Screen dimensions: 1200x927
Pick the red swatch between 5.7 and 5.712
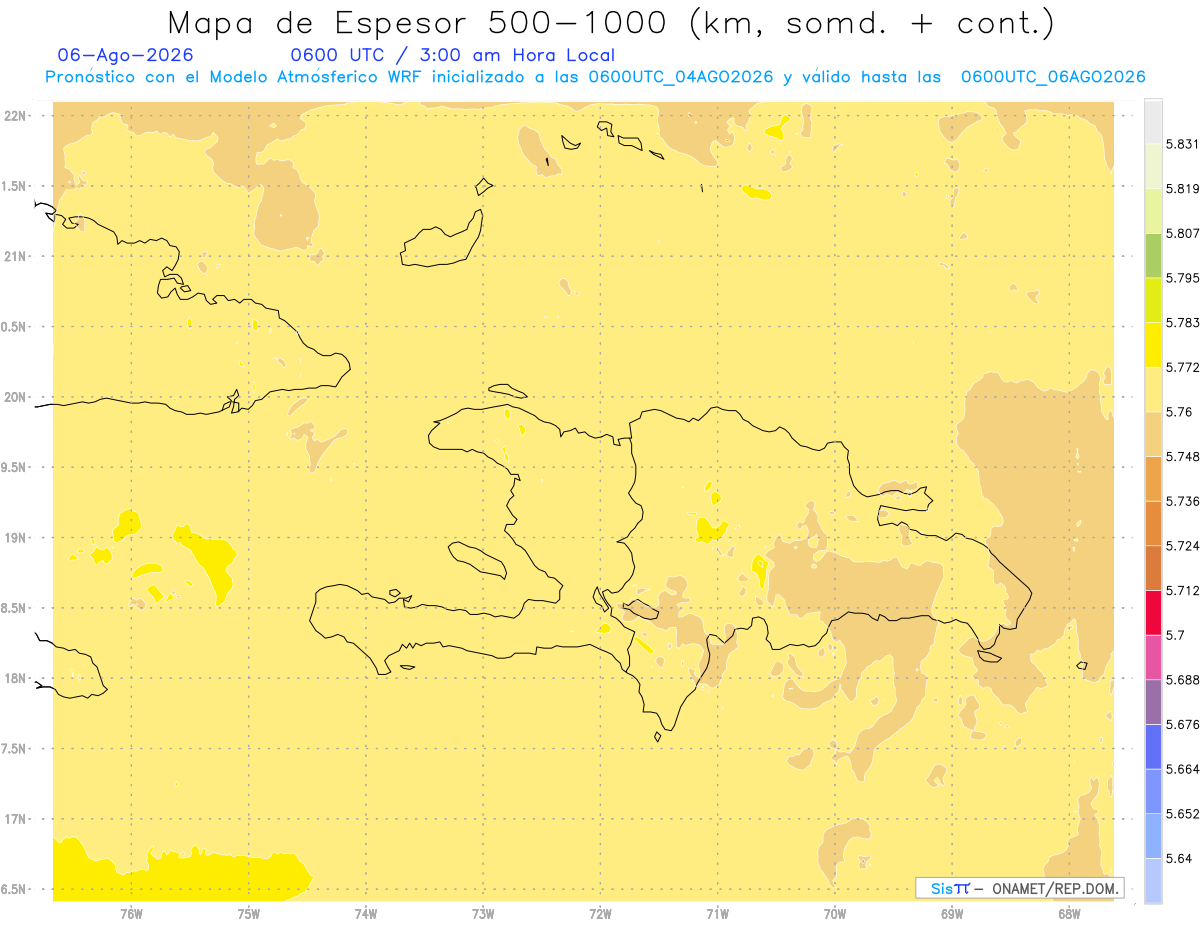coord(1153,613)
